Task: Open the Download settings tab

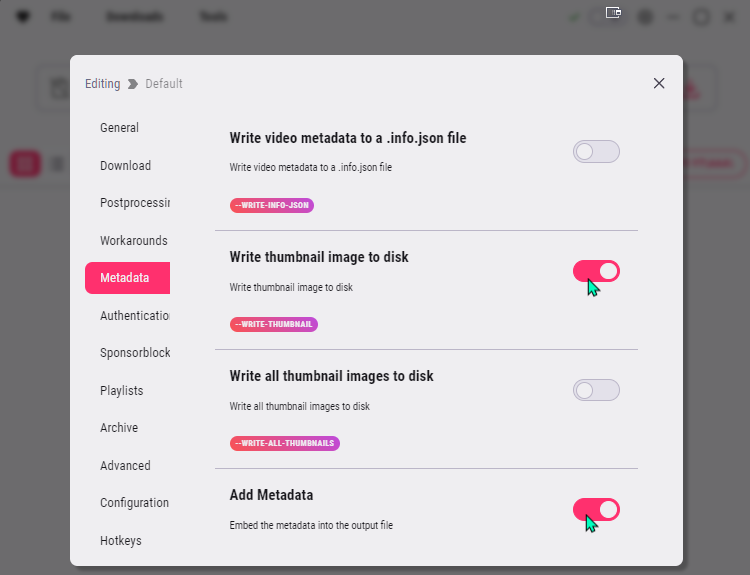Action: coord(127,166)
